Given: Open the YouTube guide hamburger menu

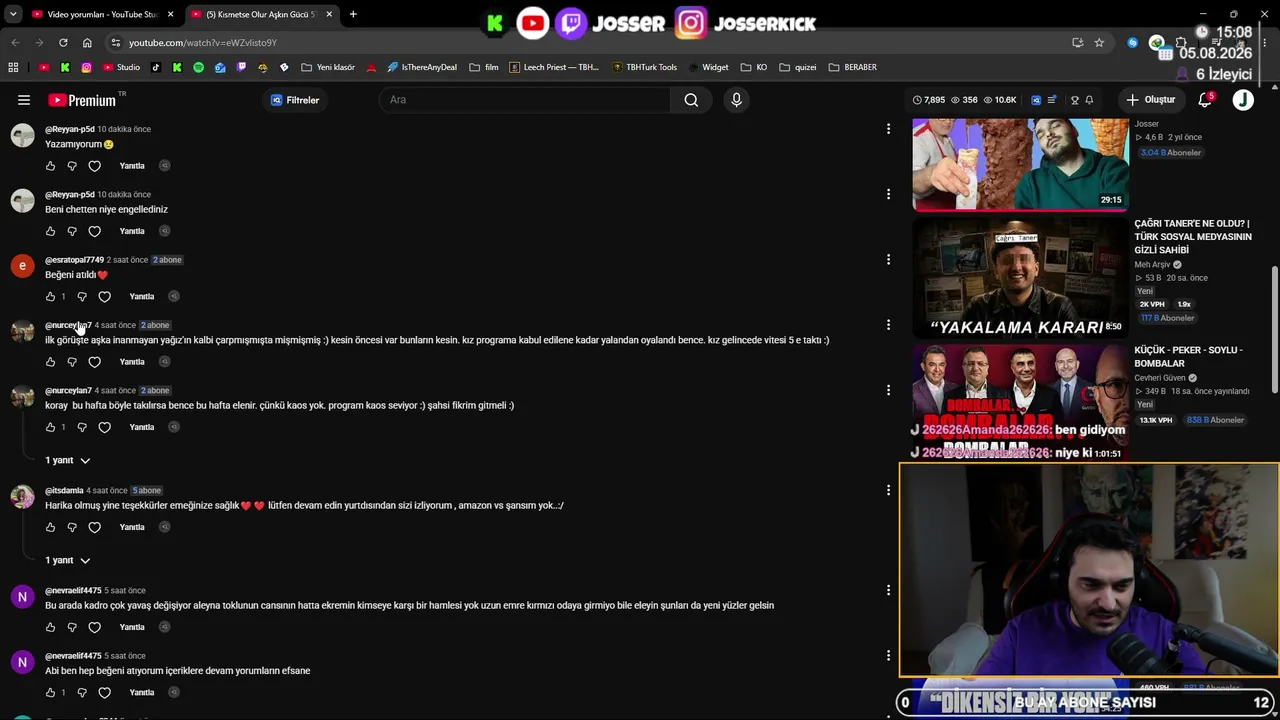Looking at the screenshot, I should click(24, 100).
